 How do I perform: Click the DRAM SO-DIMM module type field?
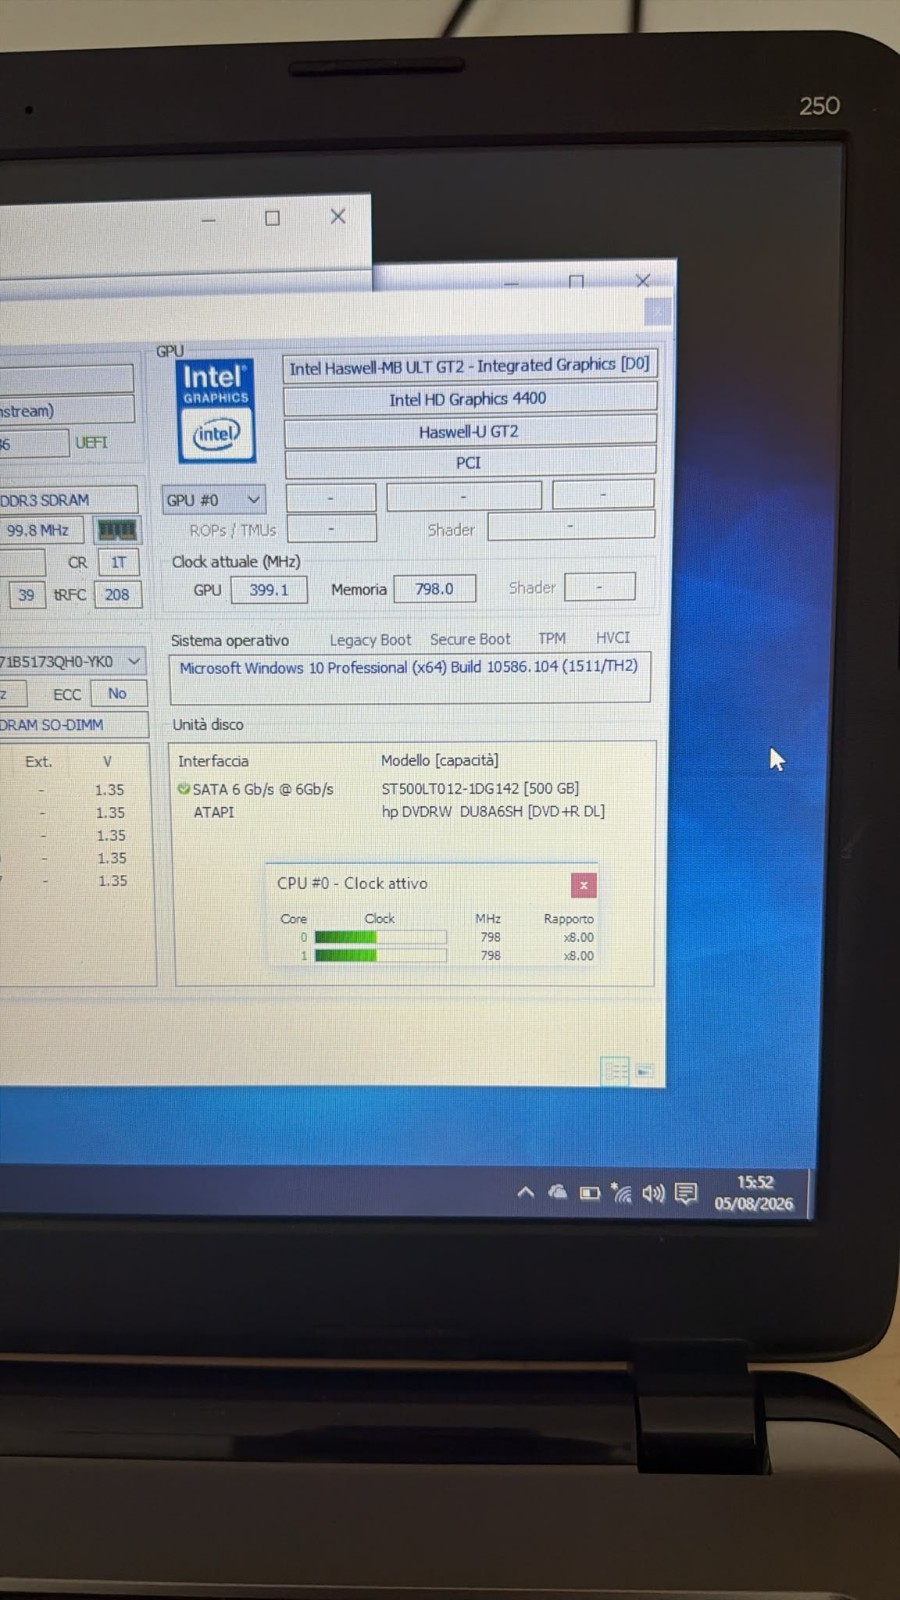73,725
